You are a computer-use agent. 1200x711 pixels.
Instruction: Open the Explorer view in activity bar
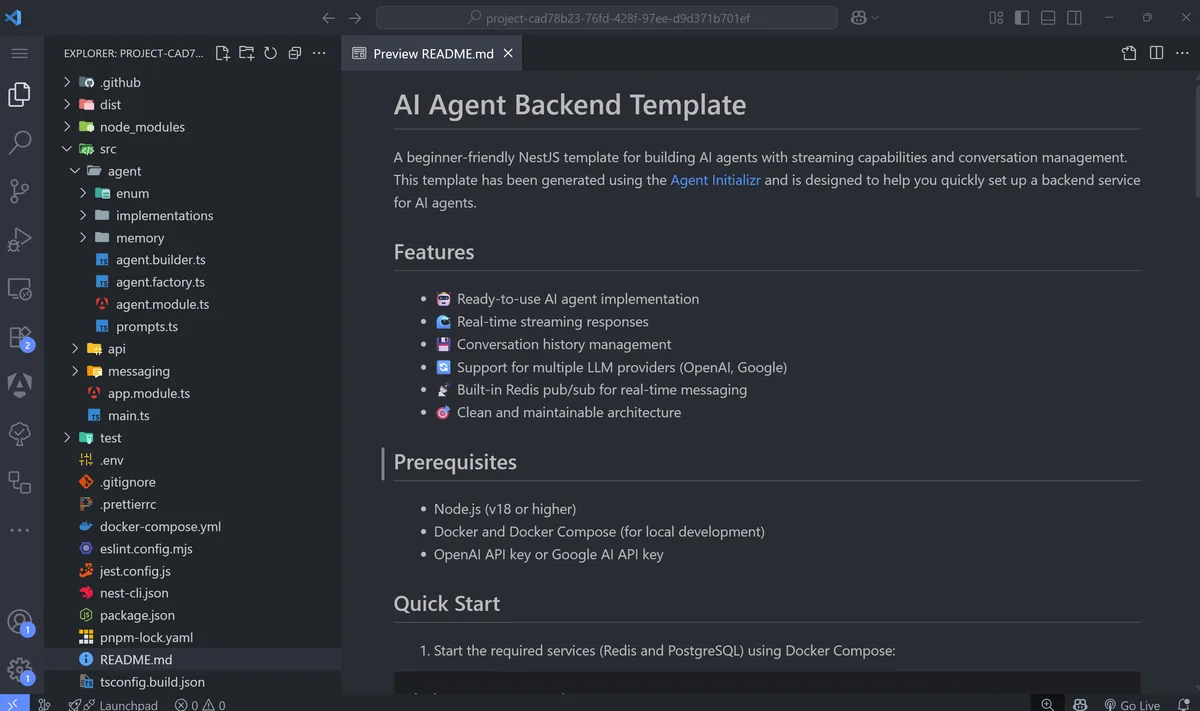point(20,94)
